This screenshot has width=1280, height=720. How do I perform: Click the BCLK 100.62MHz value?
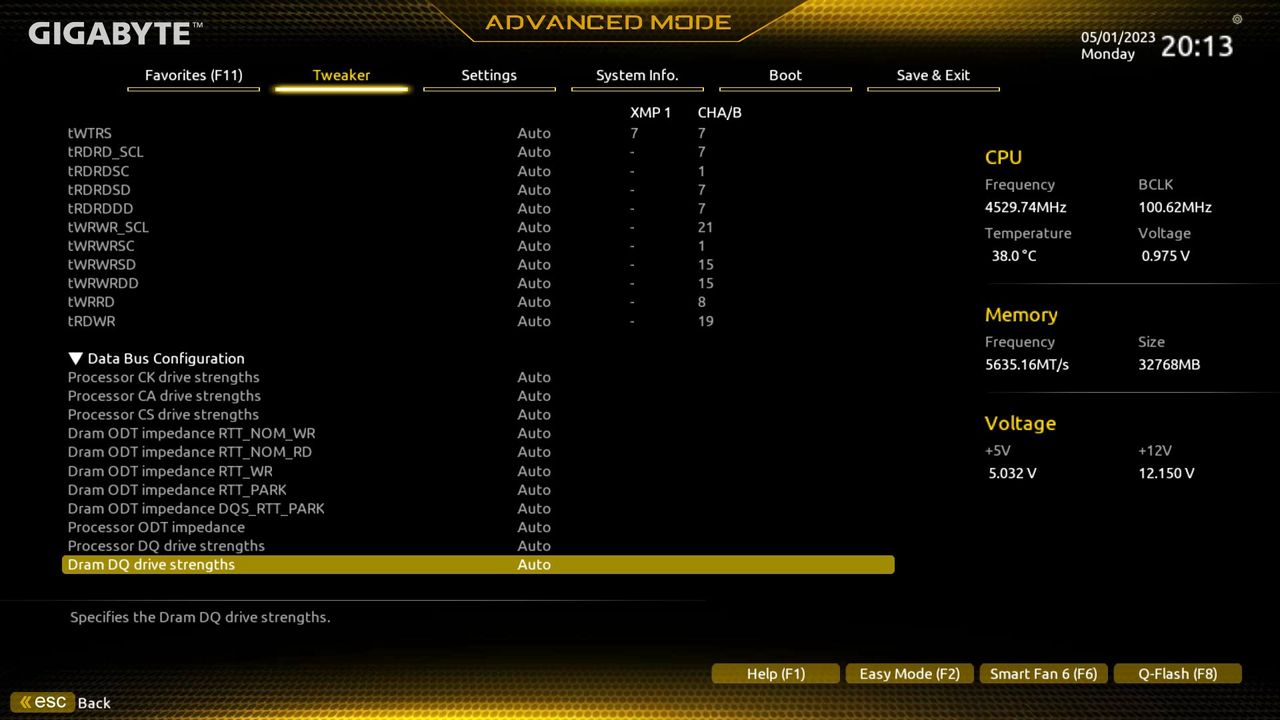(1174, 208)
